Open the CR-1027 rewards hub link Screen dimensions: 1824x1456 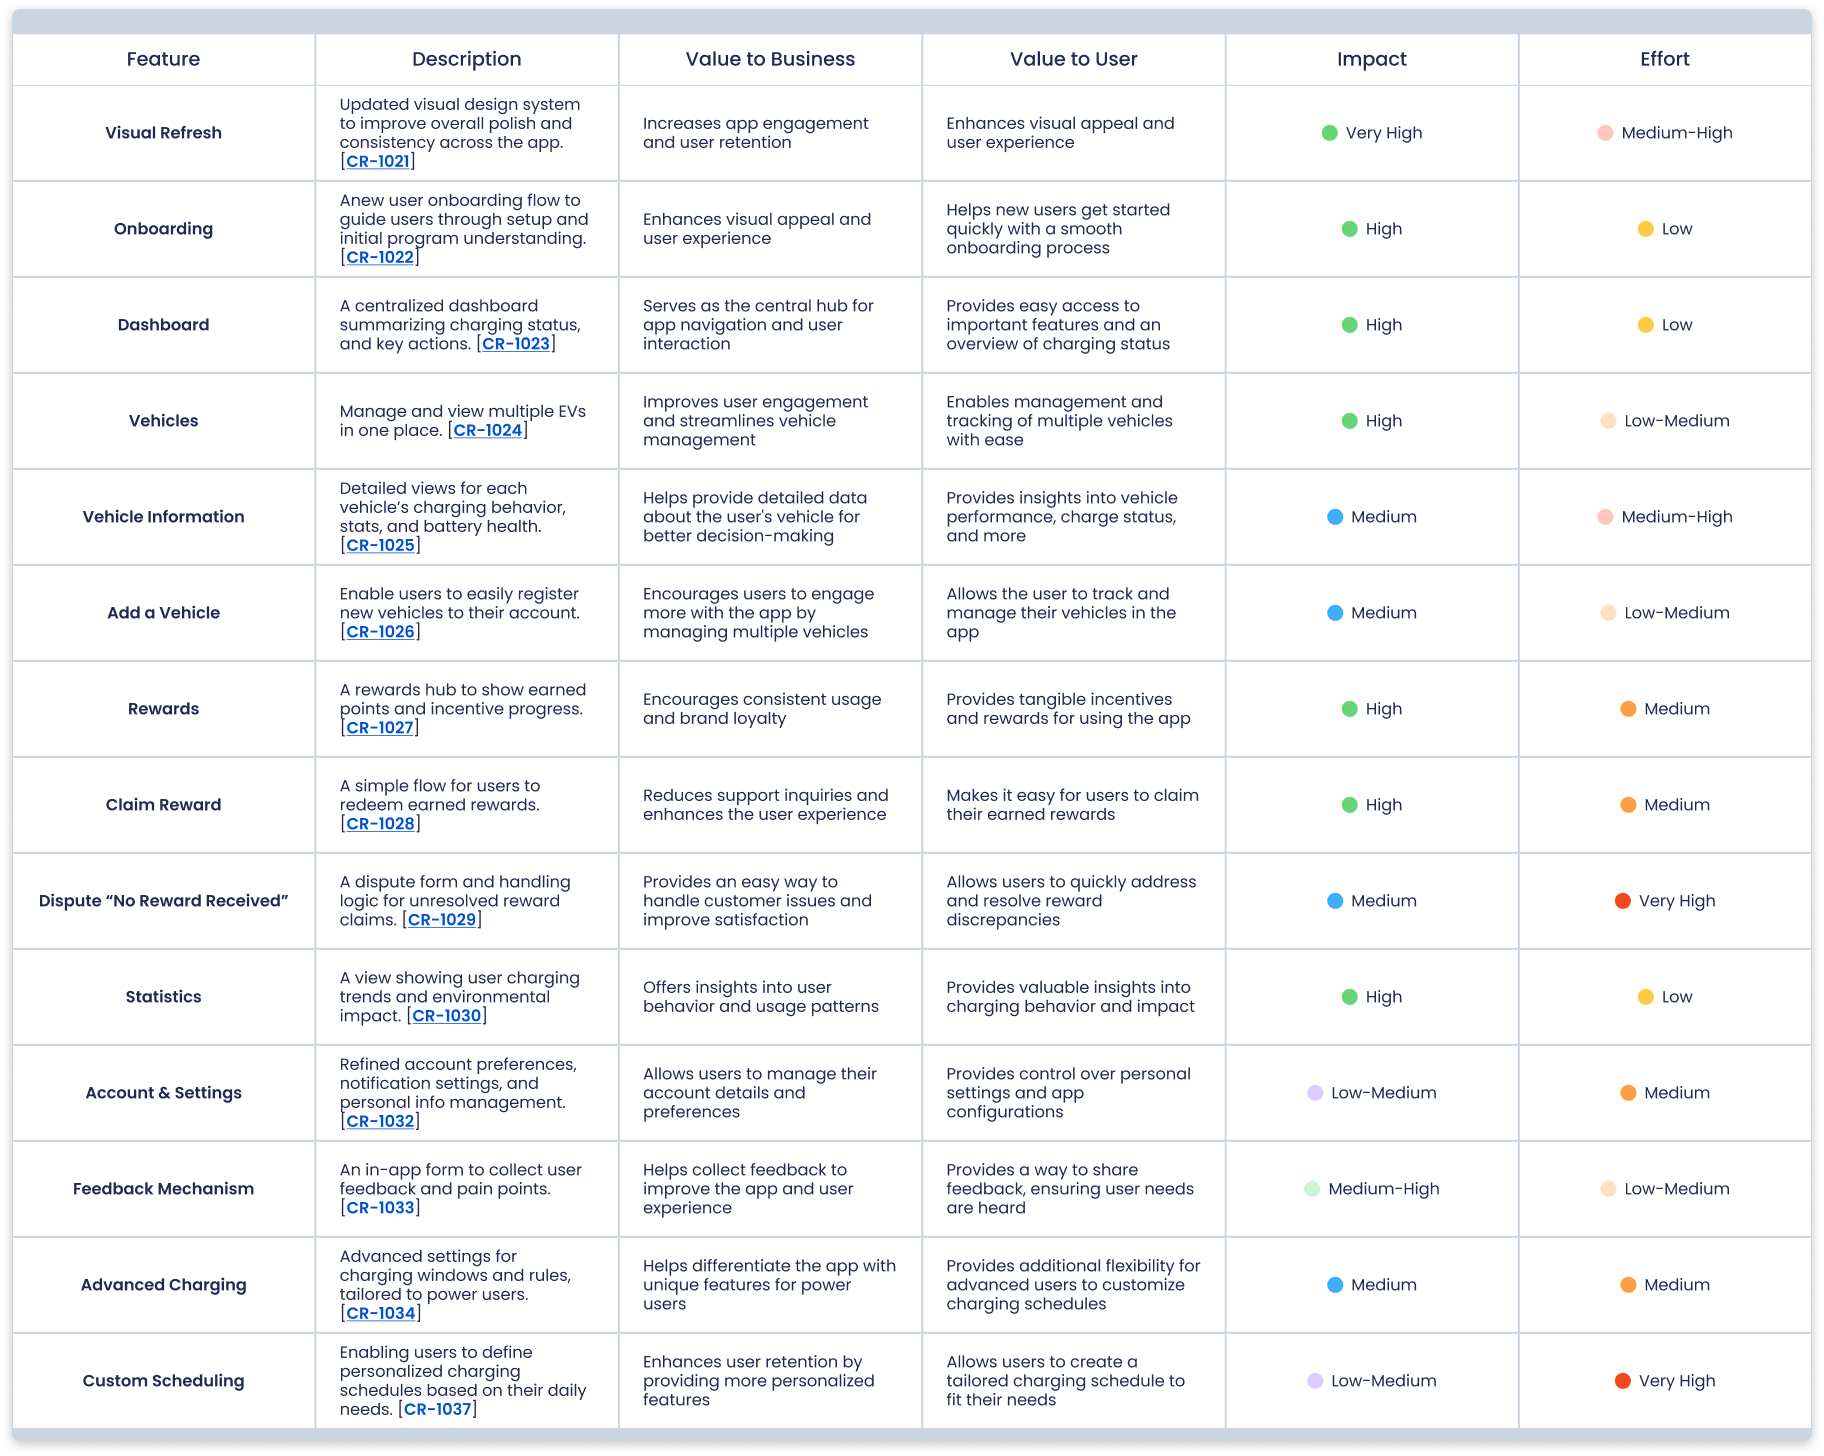pyautogui.click(x=379, y=728)
